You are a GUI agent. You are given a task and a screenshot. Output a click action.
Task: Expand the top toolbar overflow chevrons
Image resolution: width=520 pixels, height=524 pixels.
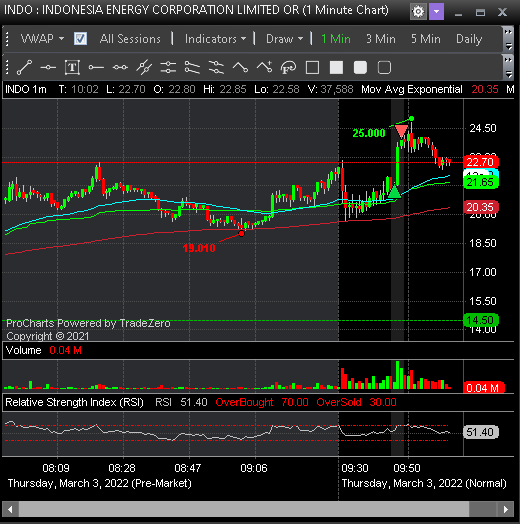(508, 32)
